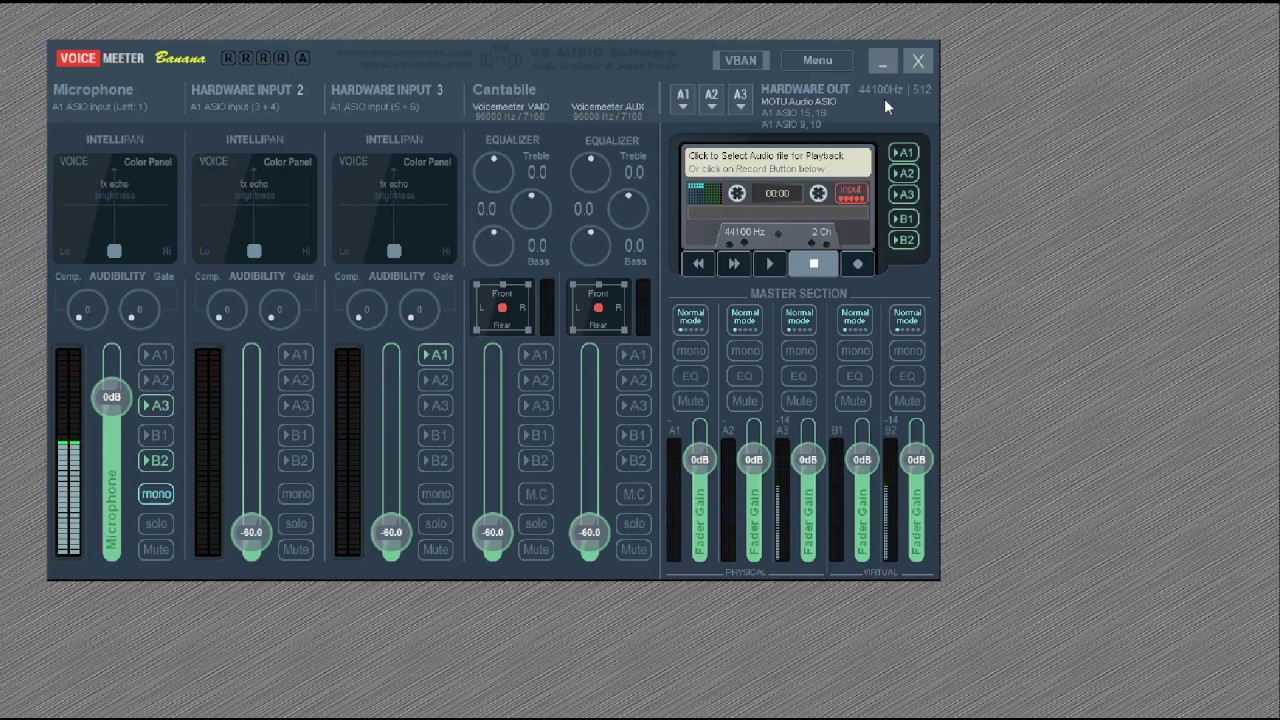Screen dimensions: 1280x720
Task: Click the Treble knob of Voicemeeter VAIO equalizer
Action: [x=493, y=173]
